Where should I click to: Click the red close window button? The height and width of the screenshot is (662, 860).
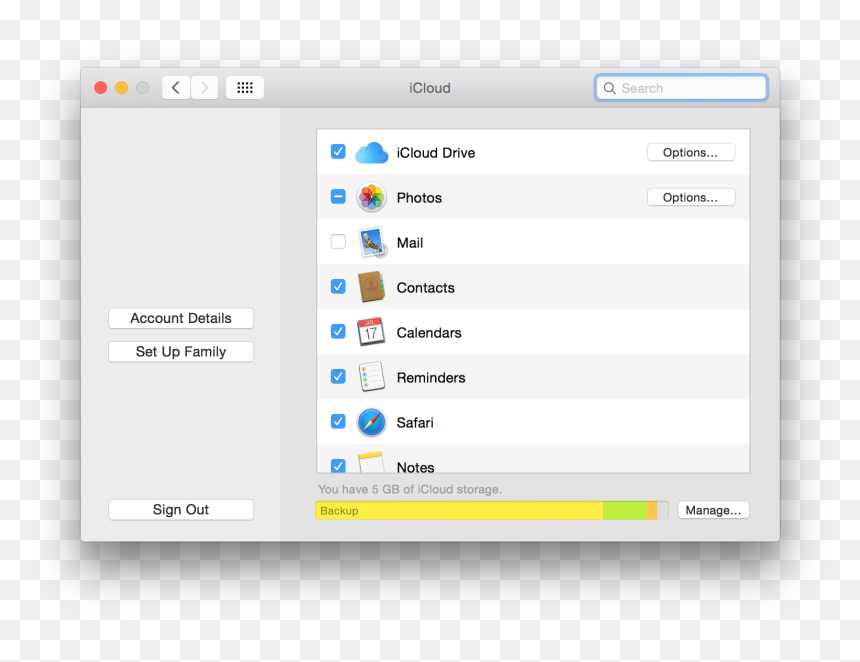(x=100, y=88)
